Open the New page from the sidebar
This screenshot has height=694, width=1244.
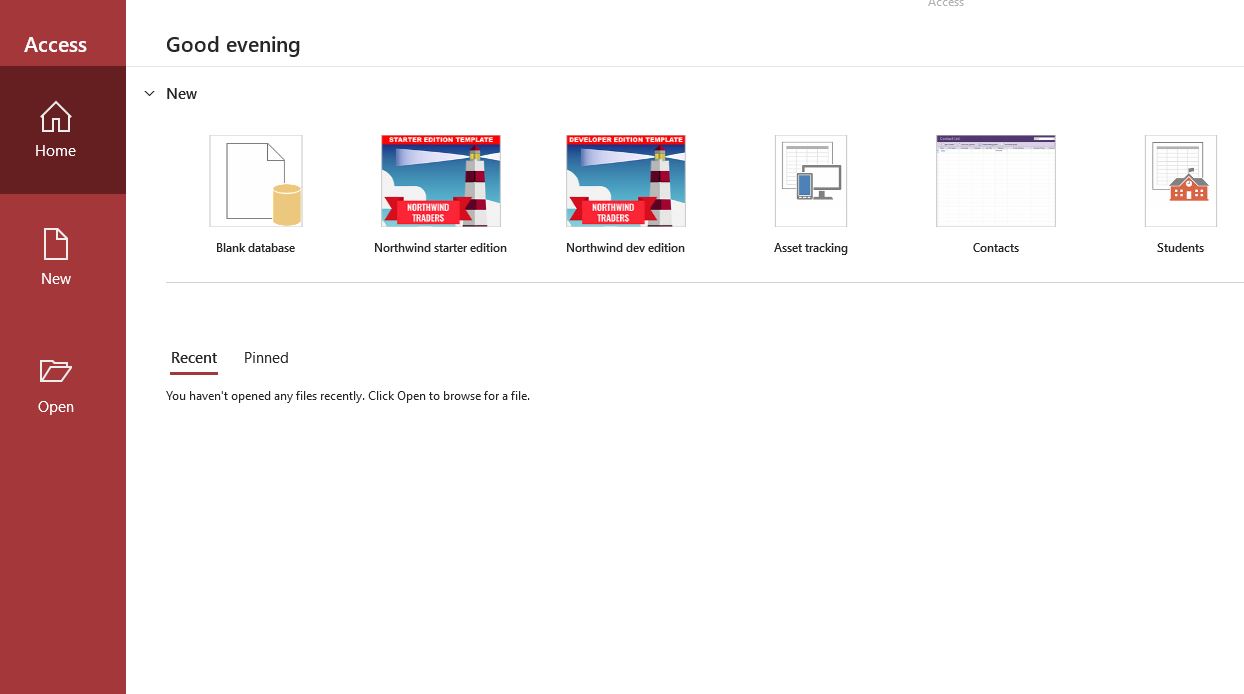pyautogui.click(x=55, y=258)
